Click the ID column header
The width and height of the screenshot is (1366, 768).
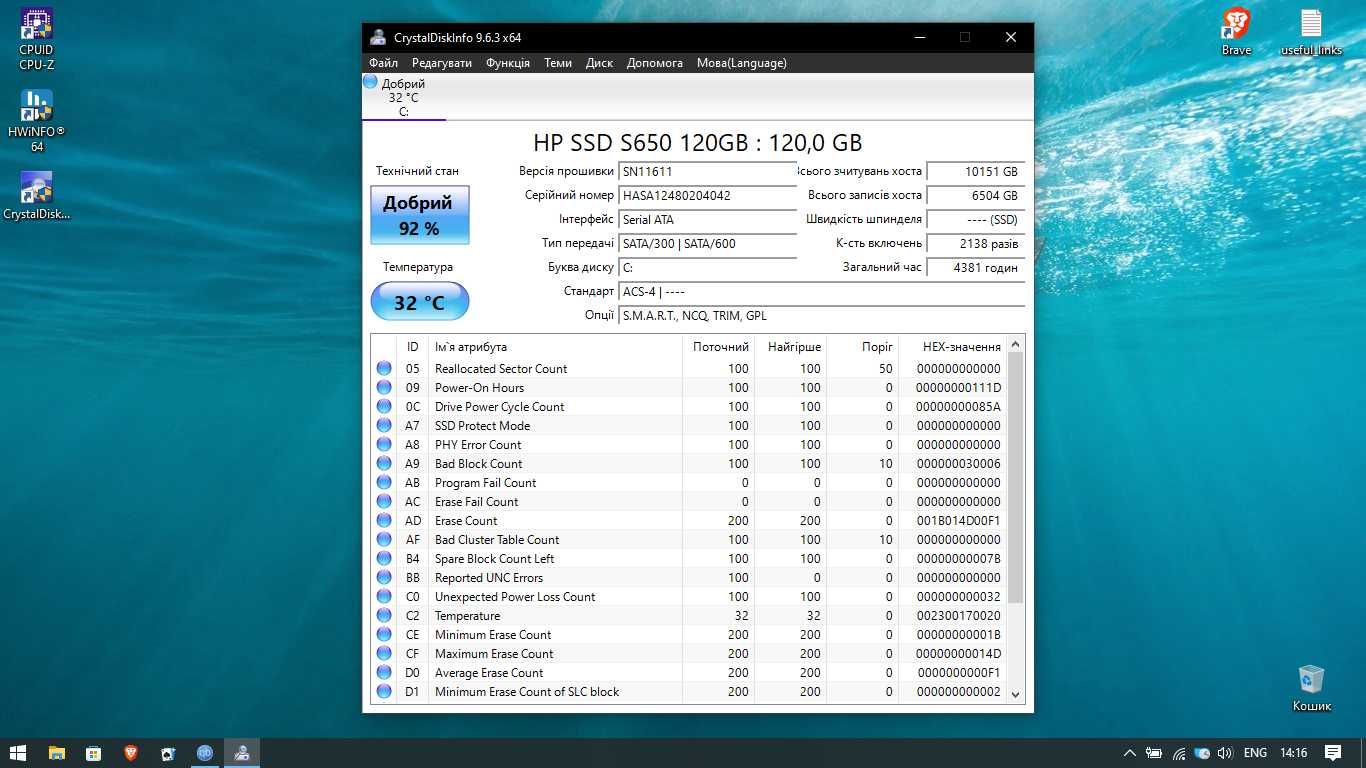click(x=412, y=347)
